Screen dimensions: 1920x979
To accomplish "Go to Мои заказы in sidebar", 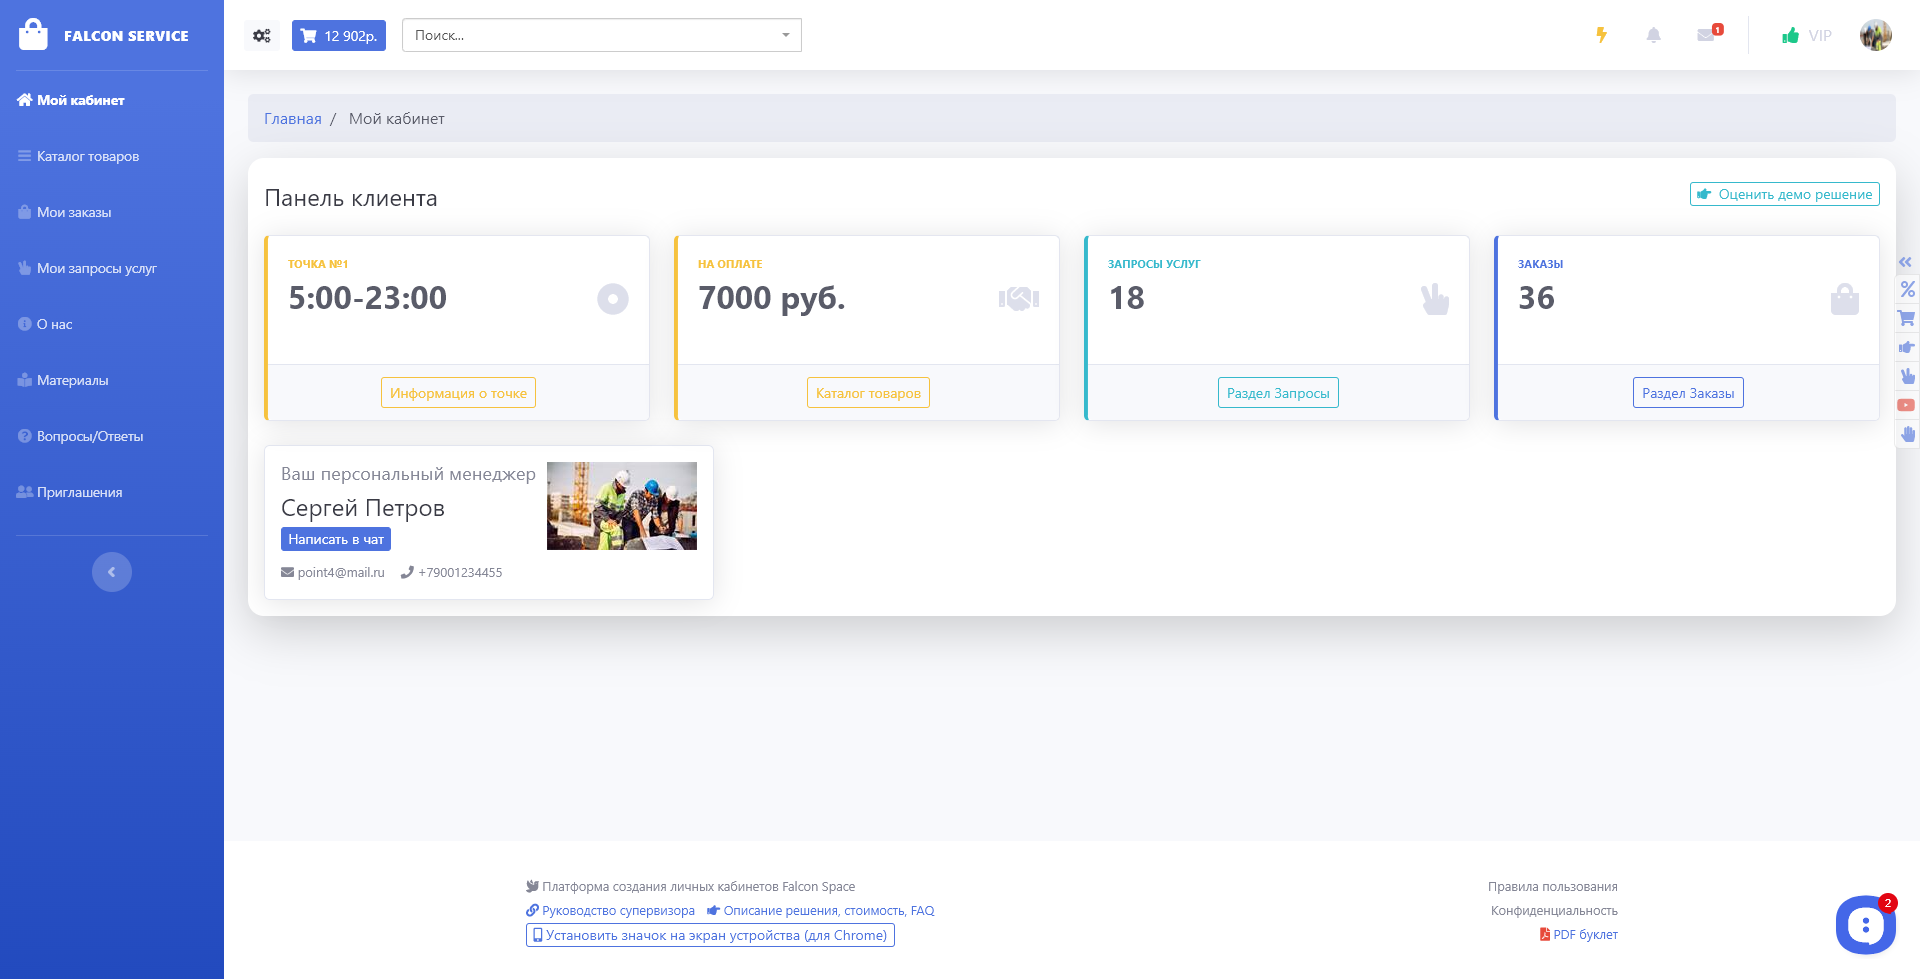I will (x=74, y=212).
